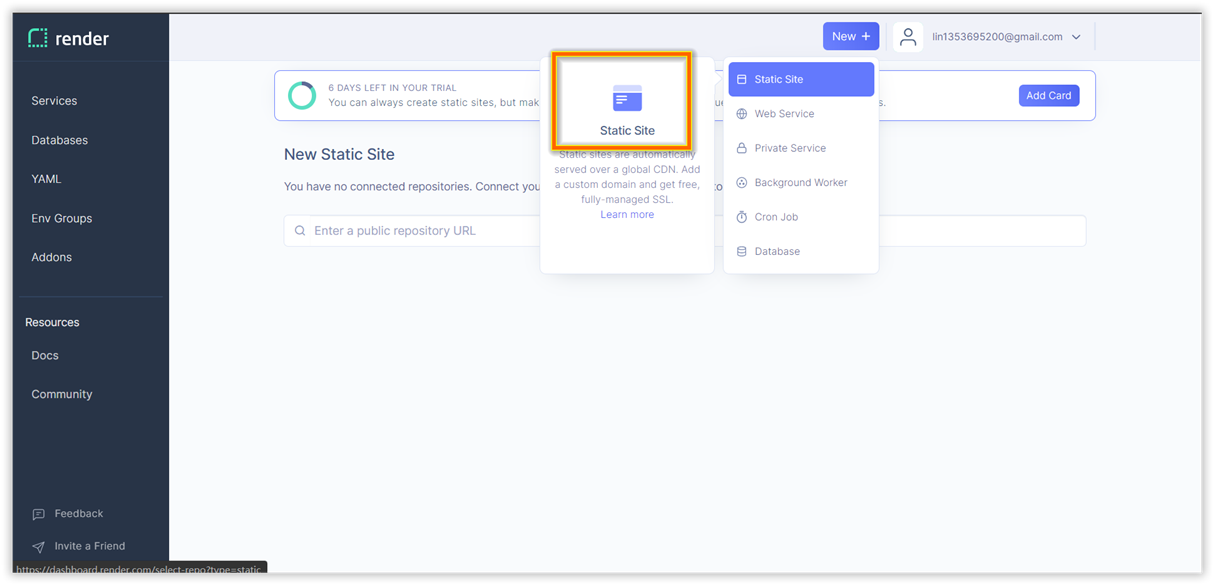Expand the account email dropdown chevron

pos(1076,37)
